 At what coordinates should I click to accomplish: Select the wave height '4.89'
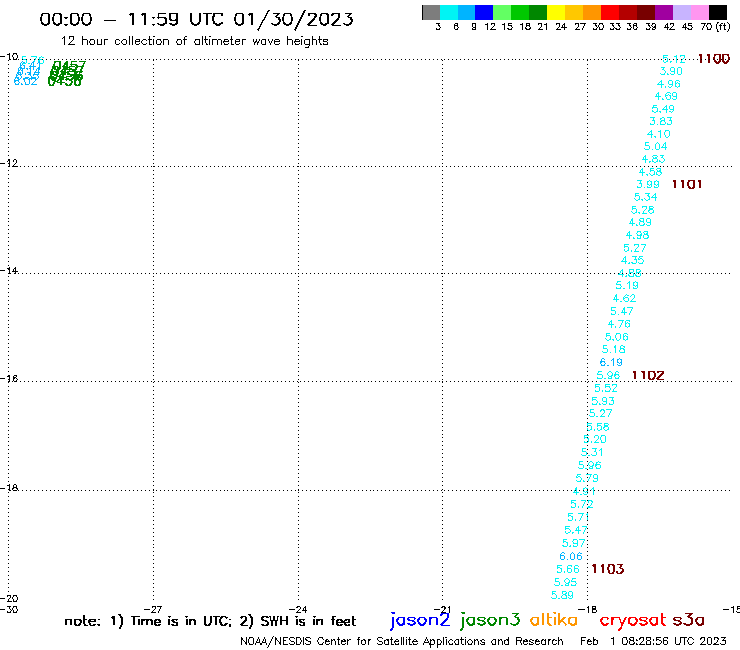pyautogui.click(x=640, y=222)
